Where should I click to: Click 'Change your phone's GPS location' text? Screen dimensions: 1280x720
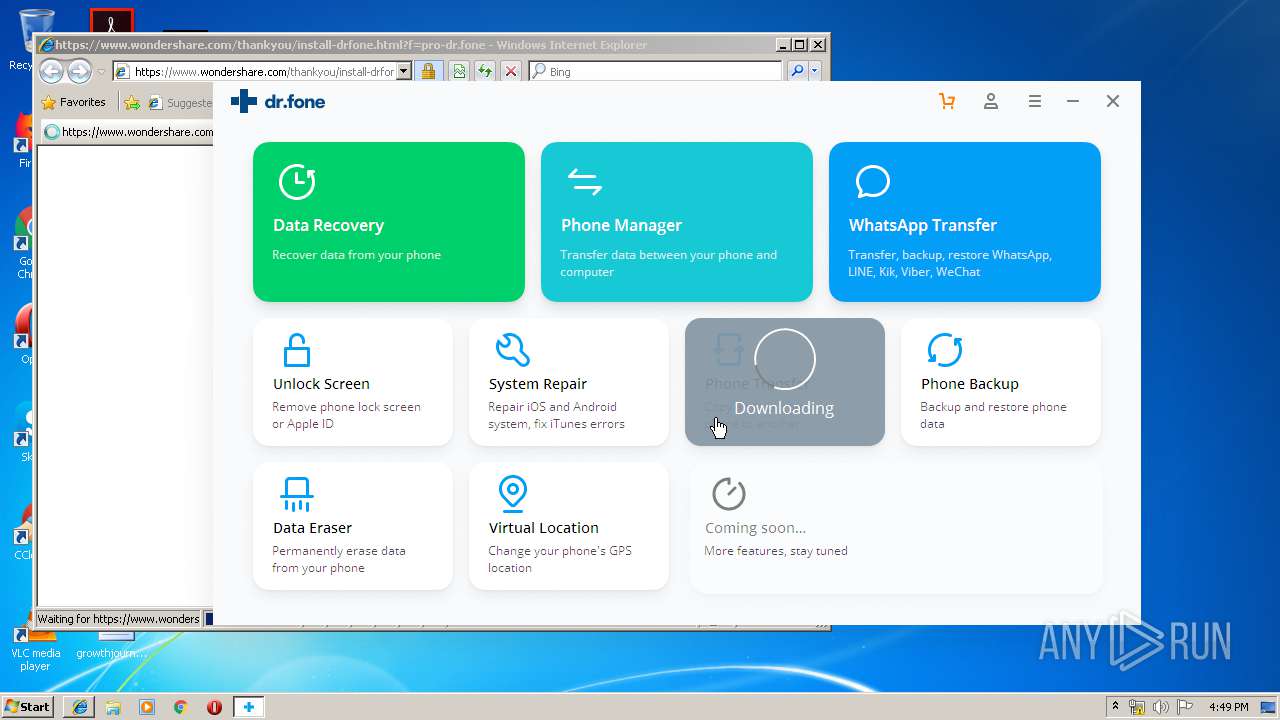coord(560,559)
